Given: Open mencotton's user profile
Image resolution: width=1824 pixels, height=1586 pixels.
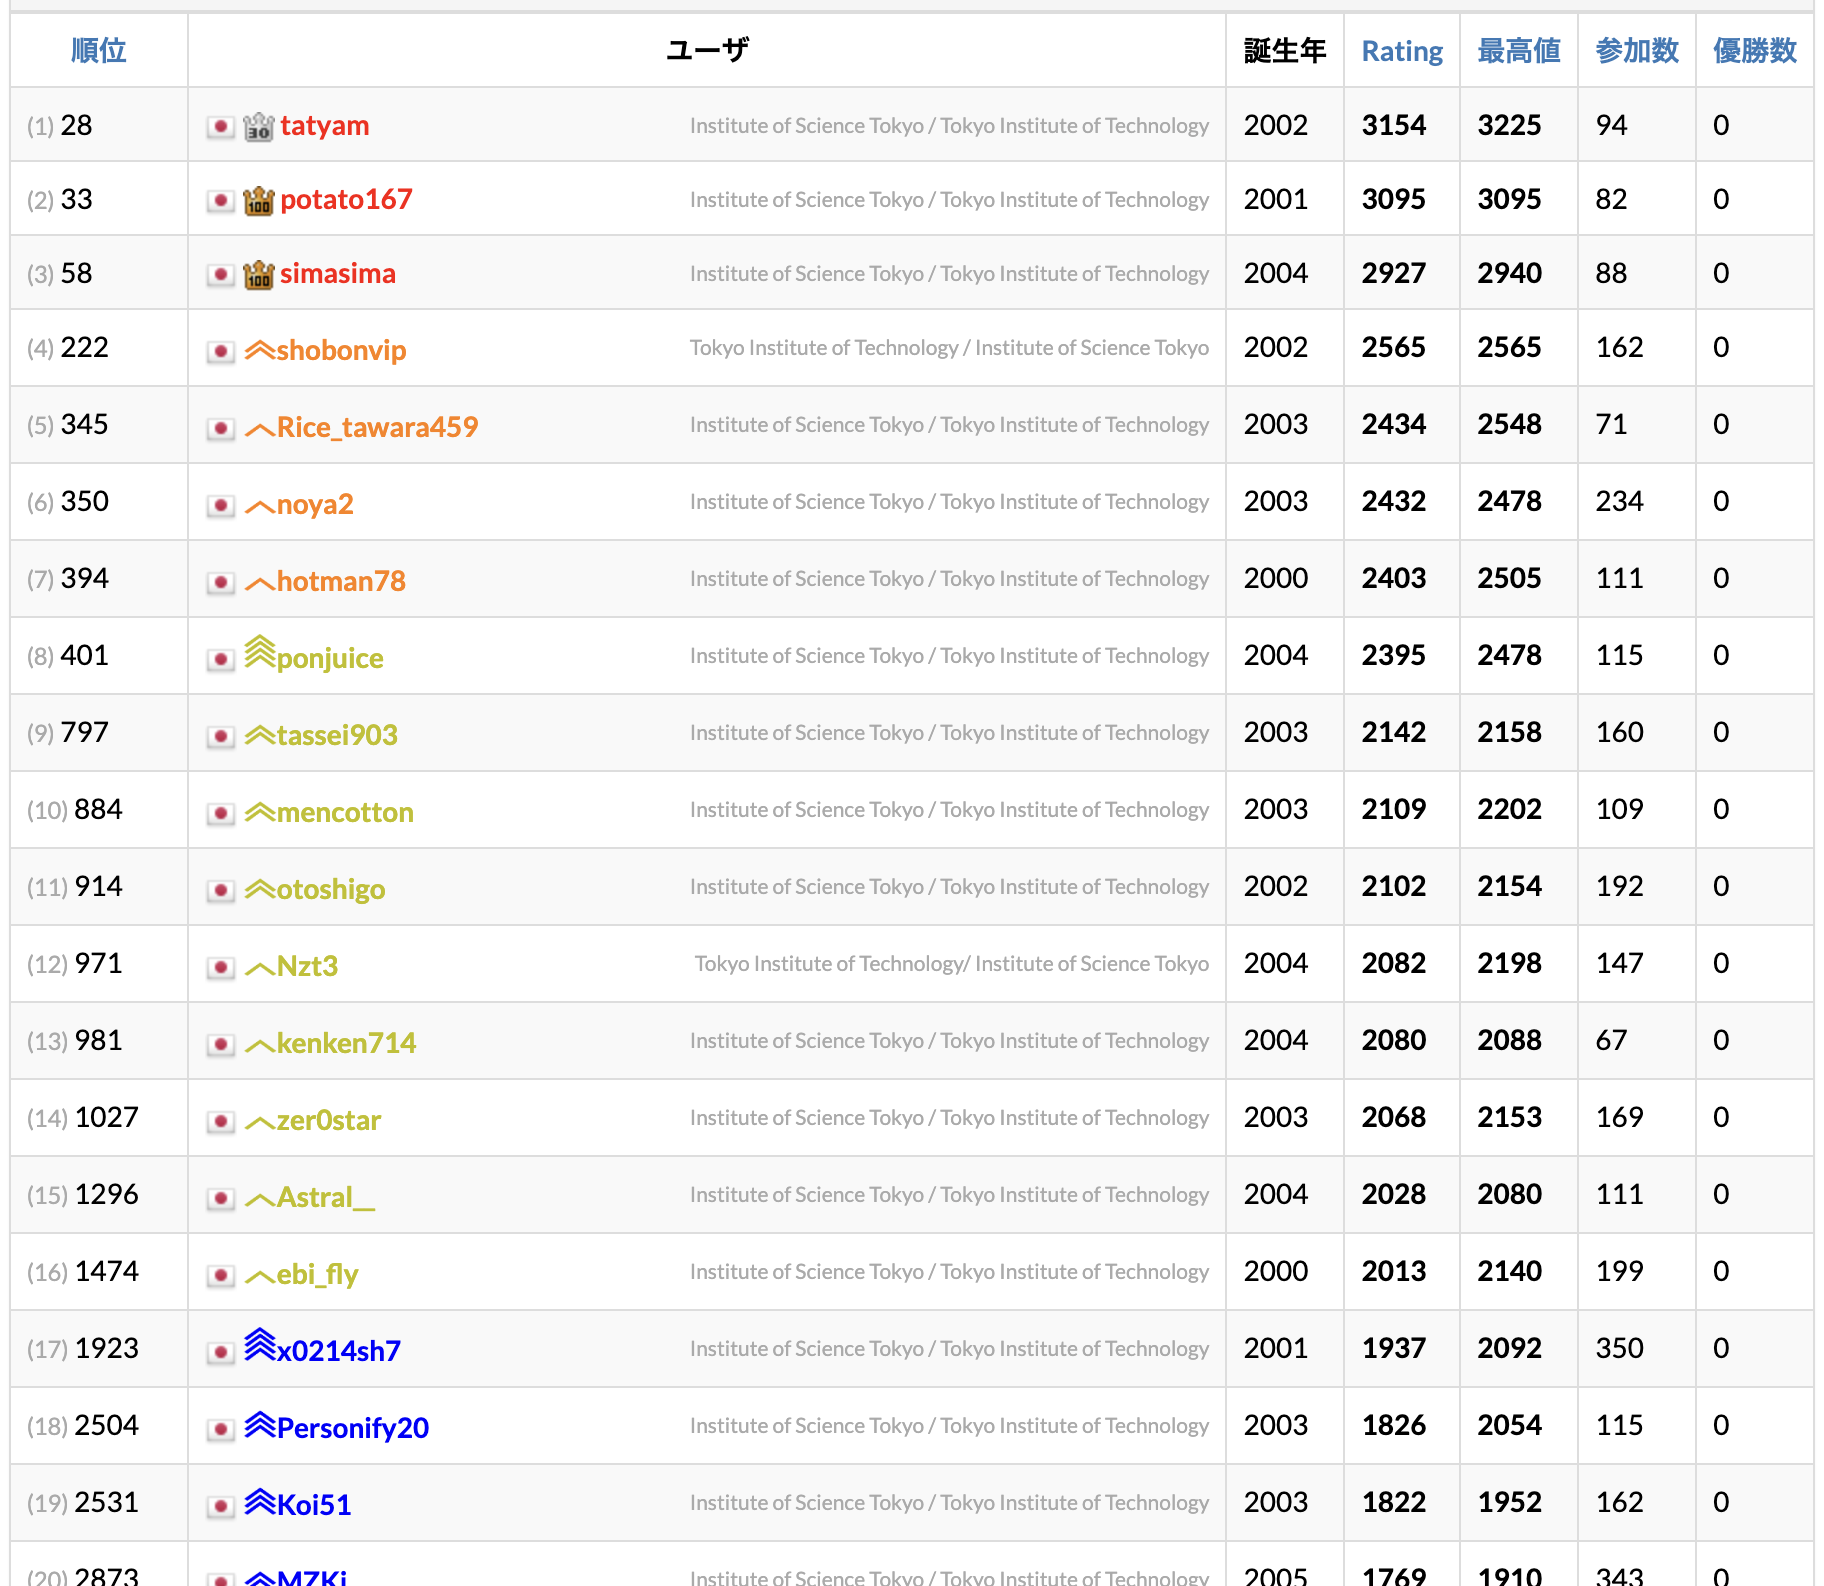Looking at the screenshot, I should click(345, 812).
